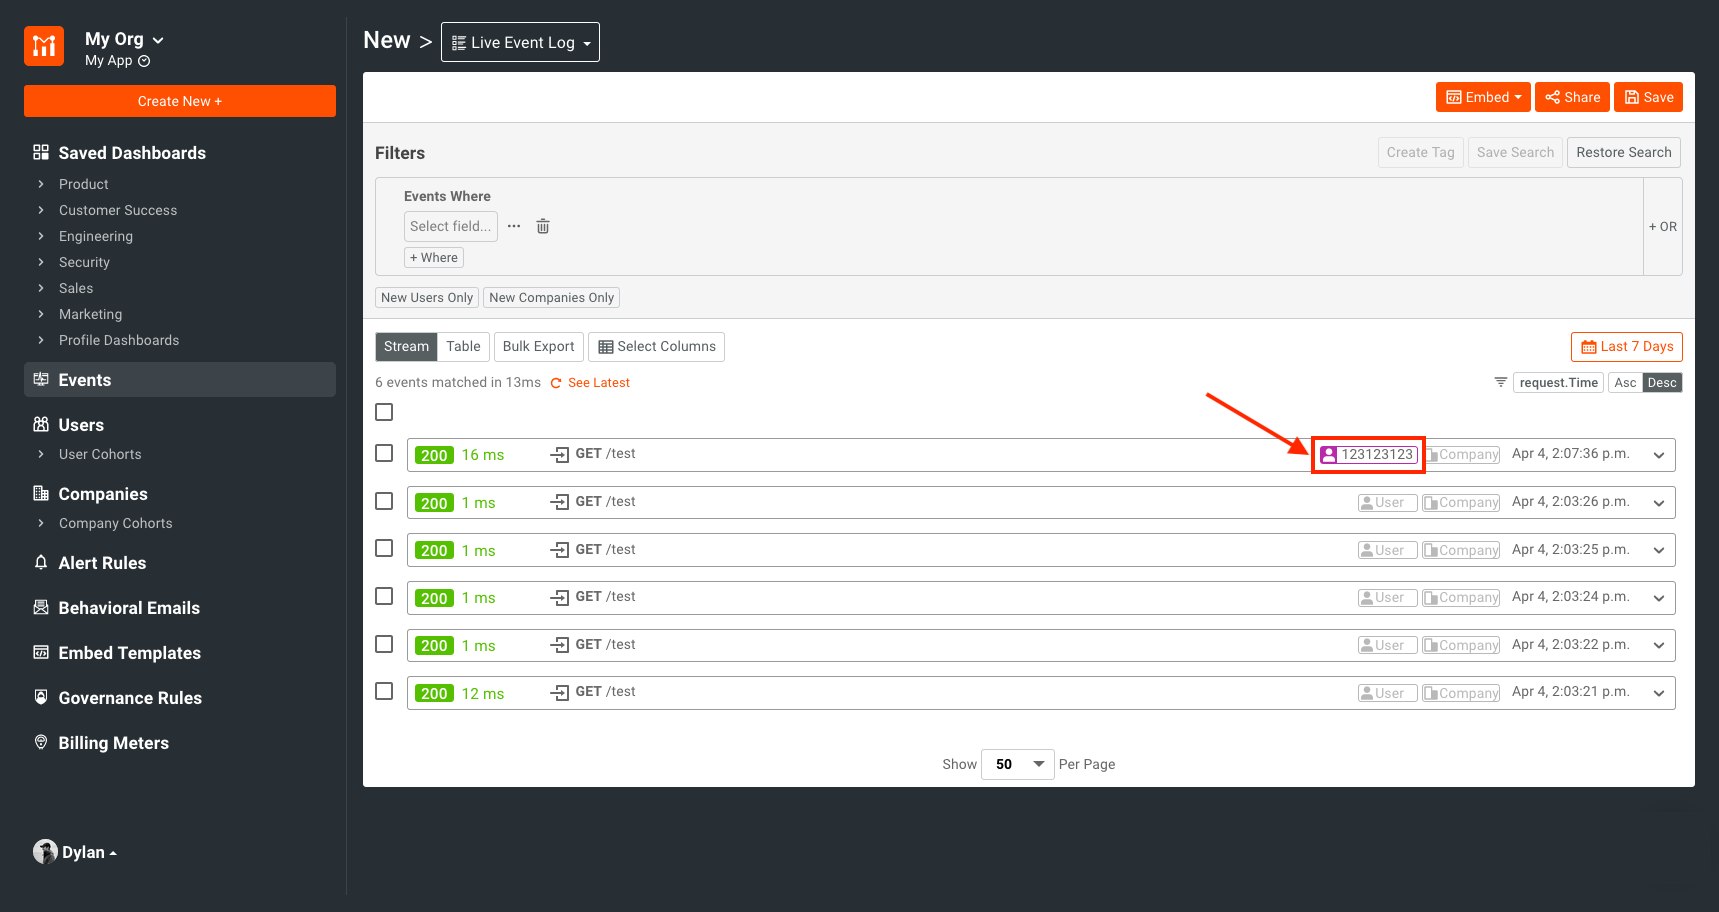Open Governance Rules in the sidebar
This screenshot has height=912, width=1719.
[x=130, y=698]
